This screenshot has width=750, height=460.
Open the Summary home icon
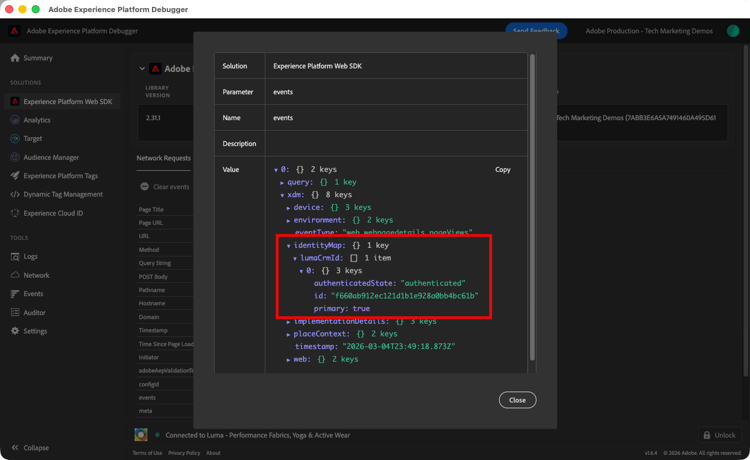15,58
